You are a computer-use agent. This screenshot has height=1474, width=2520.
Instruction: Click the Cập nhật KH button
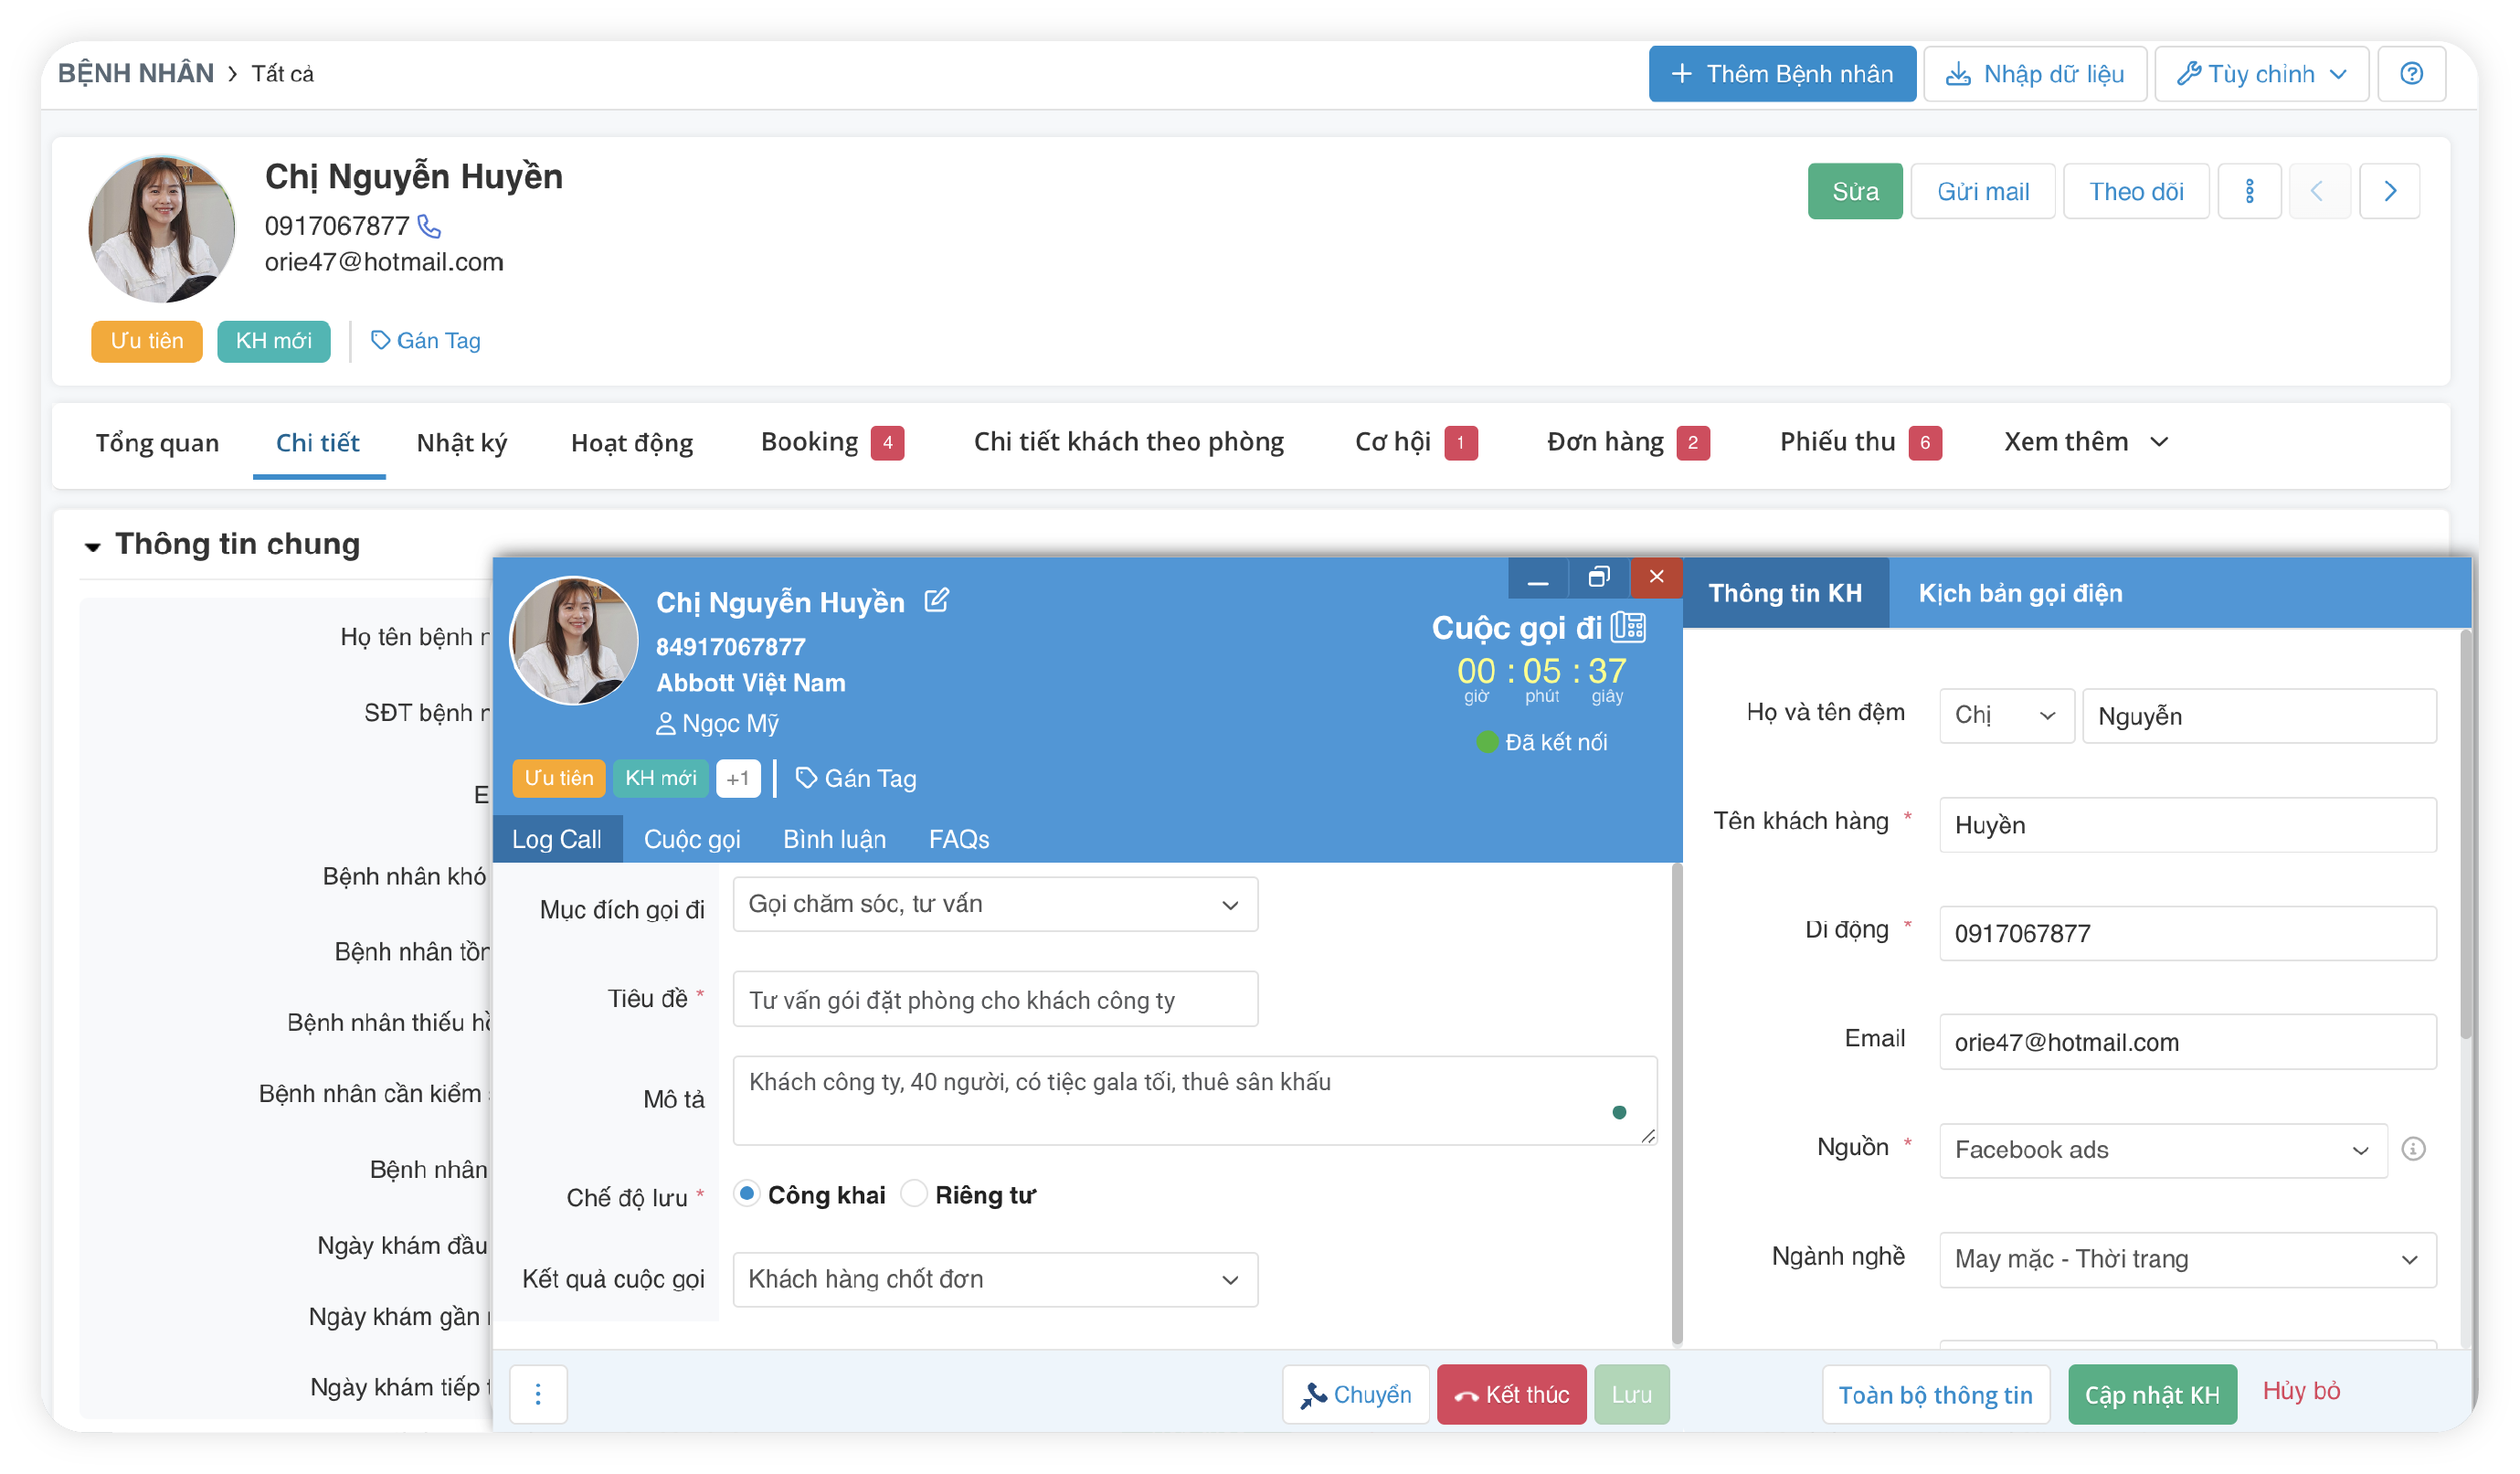pos(2151,1394)
